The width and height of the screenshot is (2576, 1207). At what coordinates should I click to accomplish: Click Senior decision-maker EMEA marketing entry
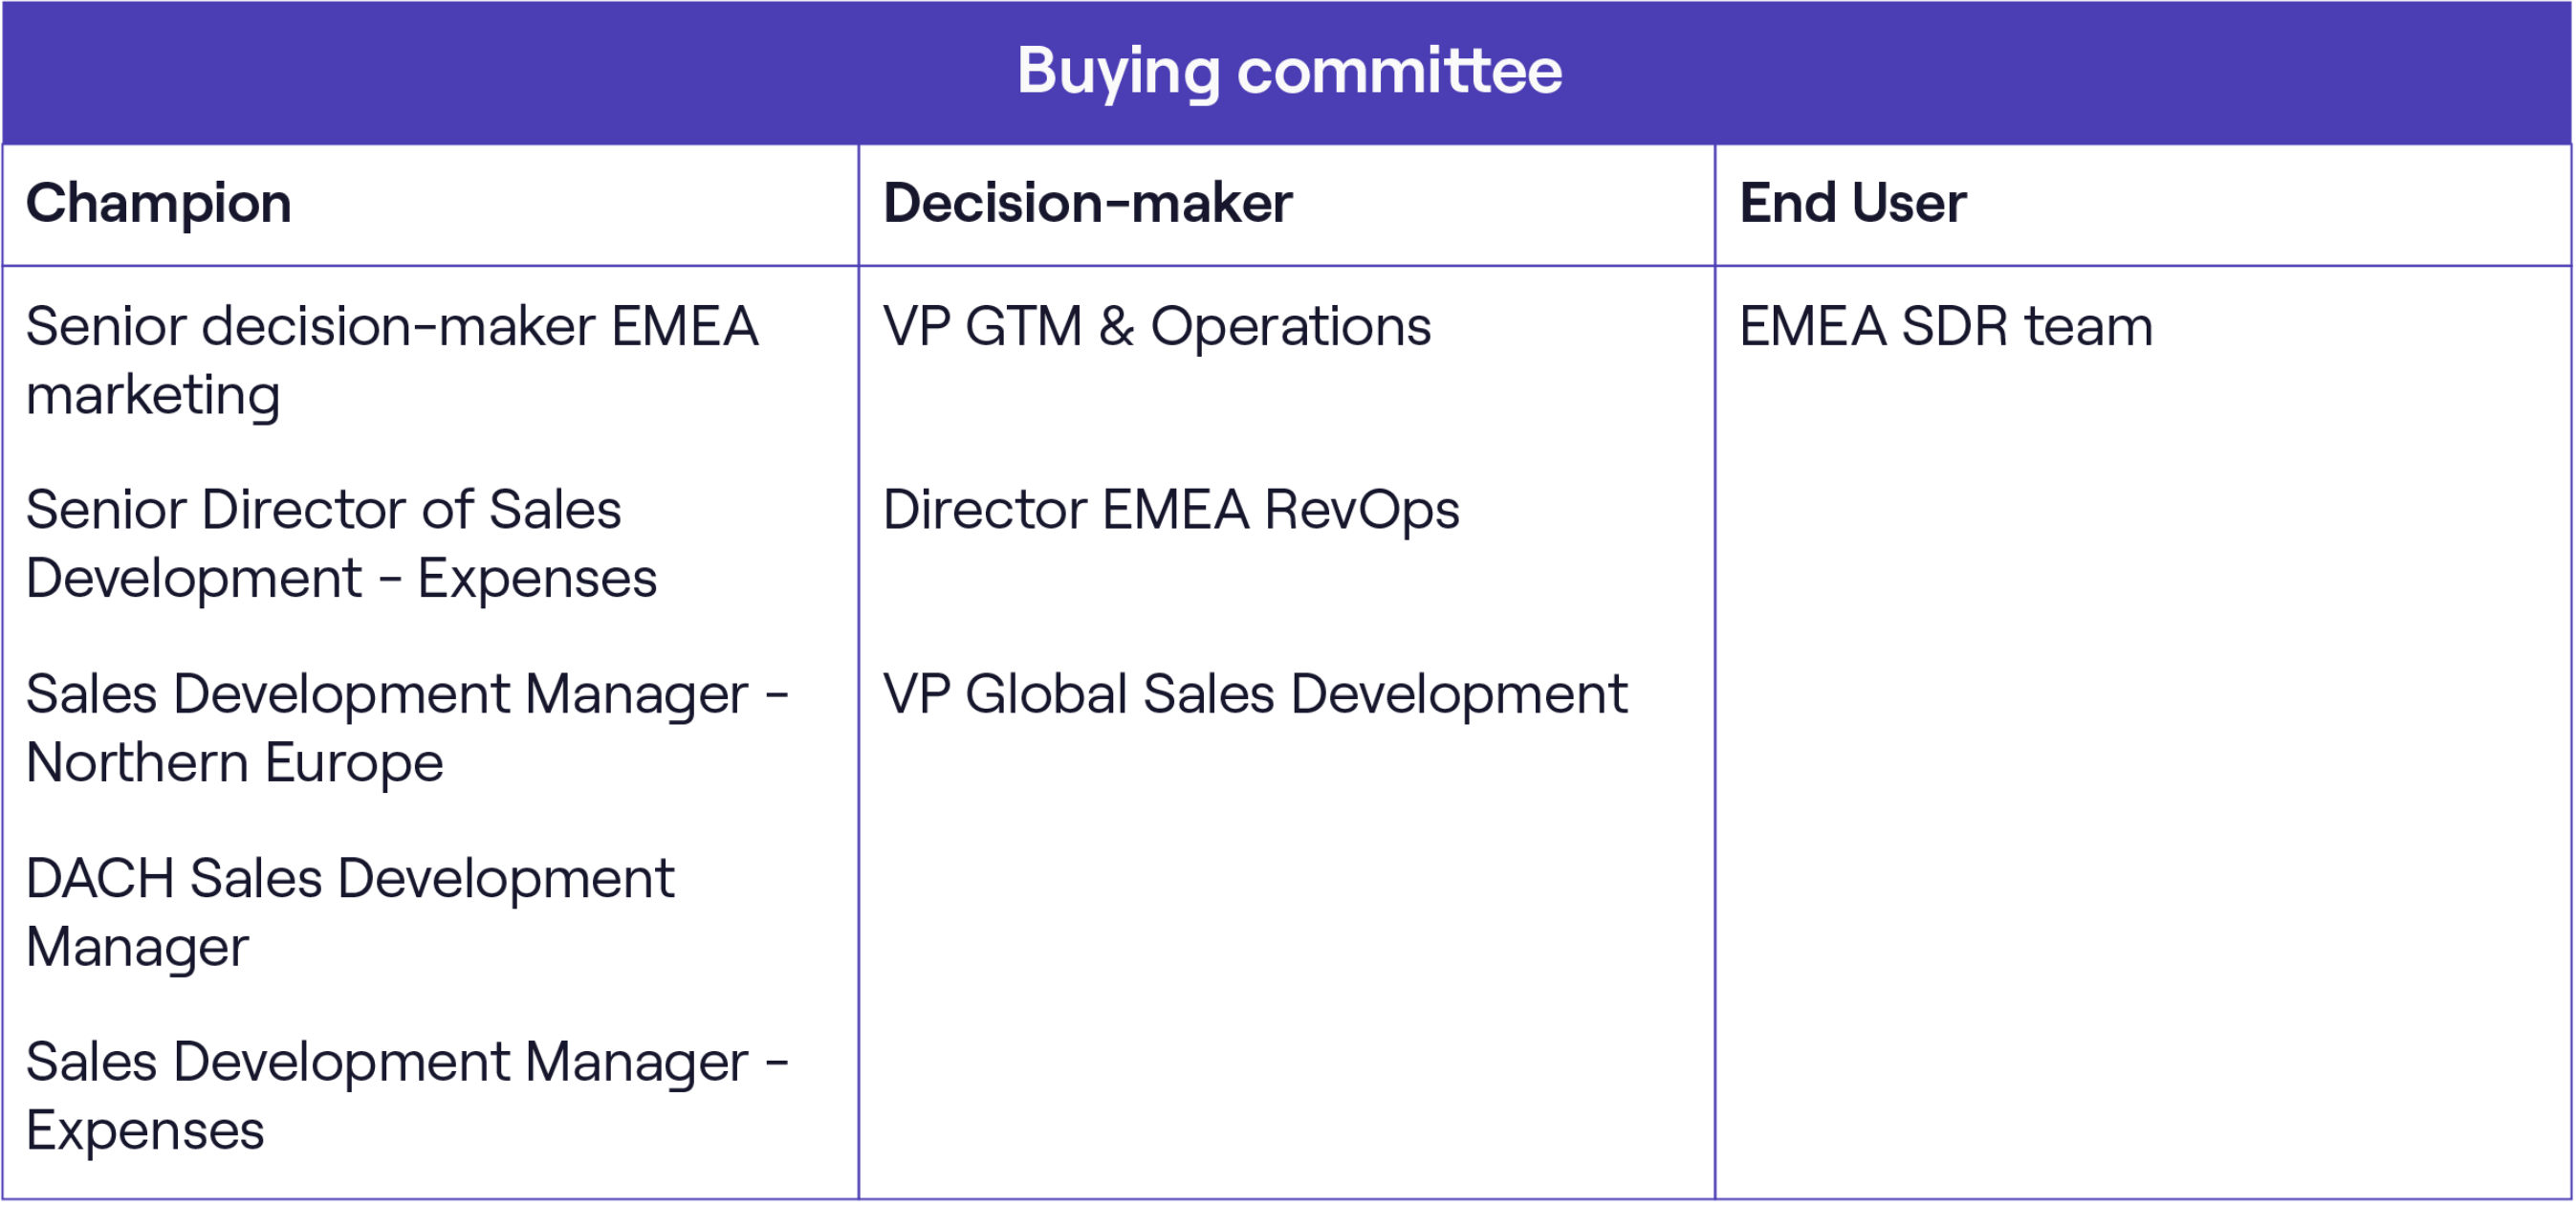click(392, 360)
